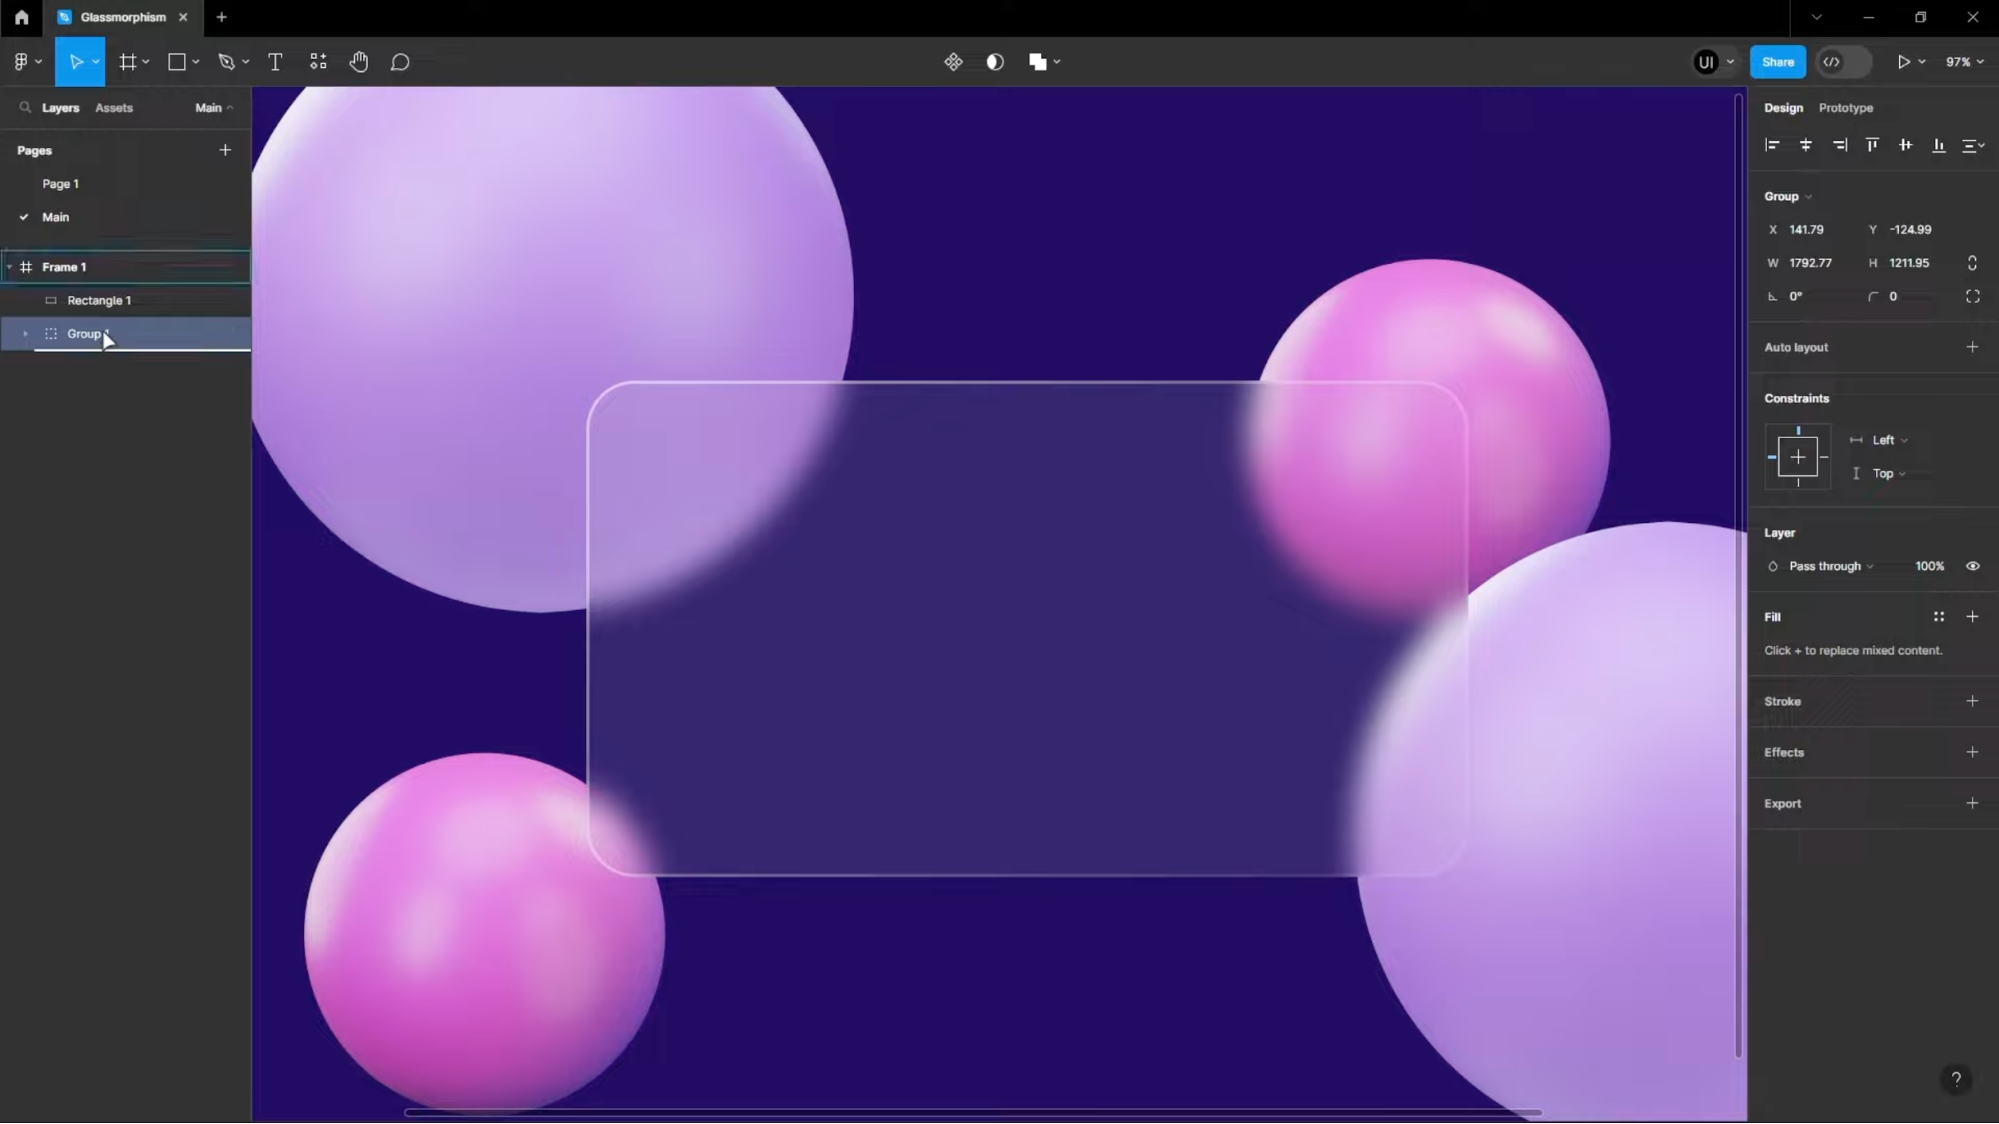
Task: Click the layer opacity 100% field
Action: coord(1929,566)
